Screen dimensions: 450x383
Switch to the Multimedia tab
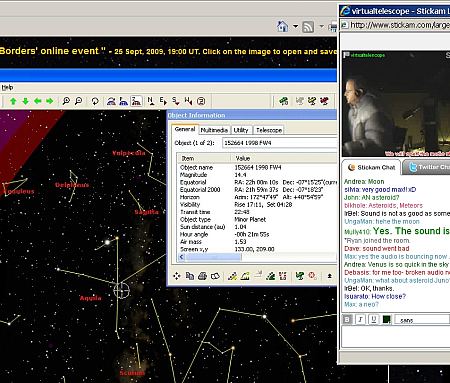[214, 130]
